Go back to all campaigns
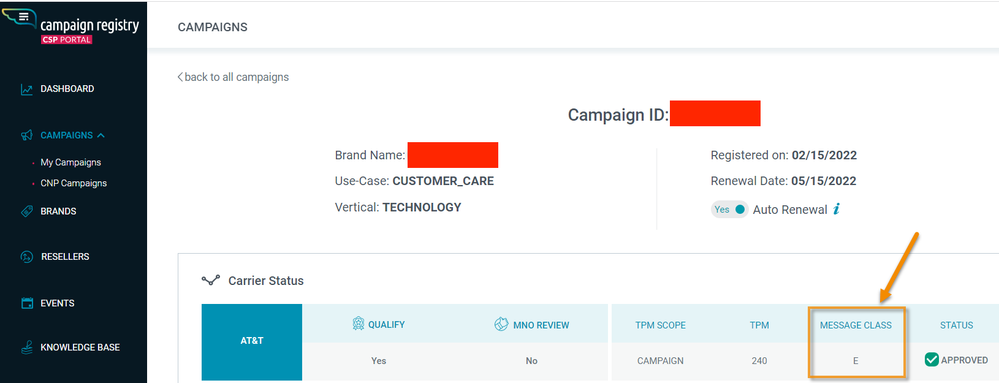Viewport: 999px width, 383px height. pos(233,77)
